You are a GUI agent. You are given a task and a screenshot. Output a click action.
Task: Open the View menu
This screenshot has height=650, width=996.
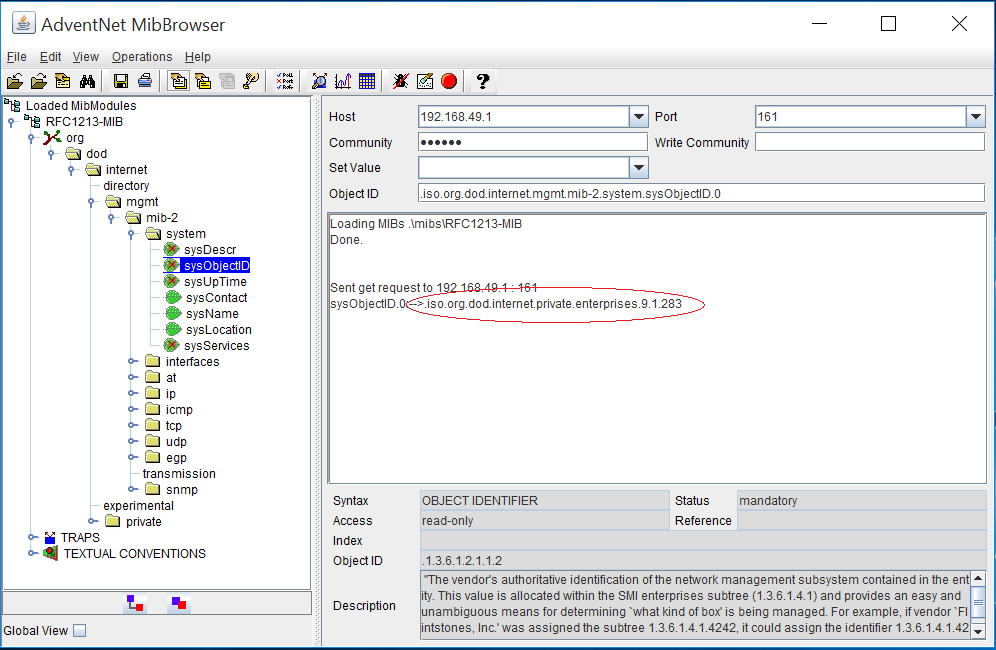[x=86, y=57]
